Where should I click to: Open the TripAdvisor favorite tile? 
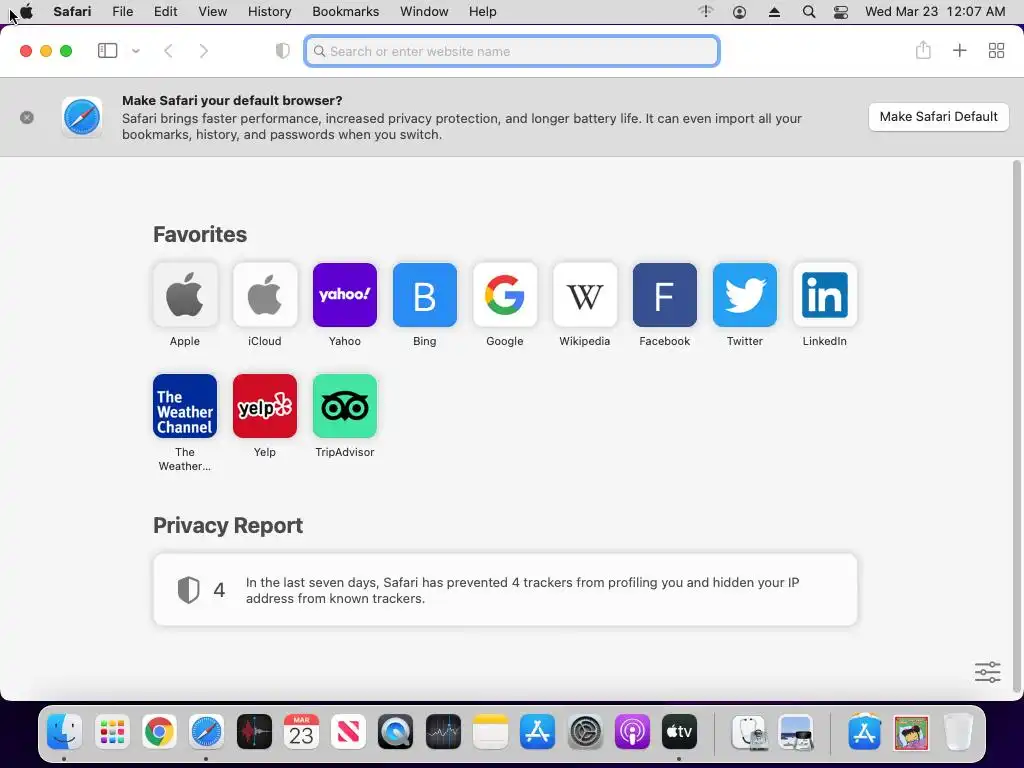(x=345, y=406)
